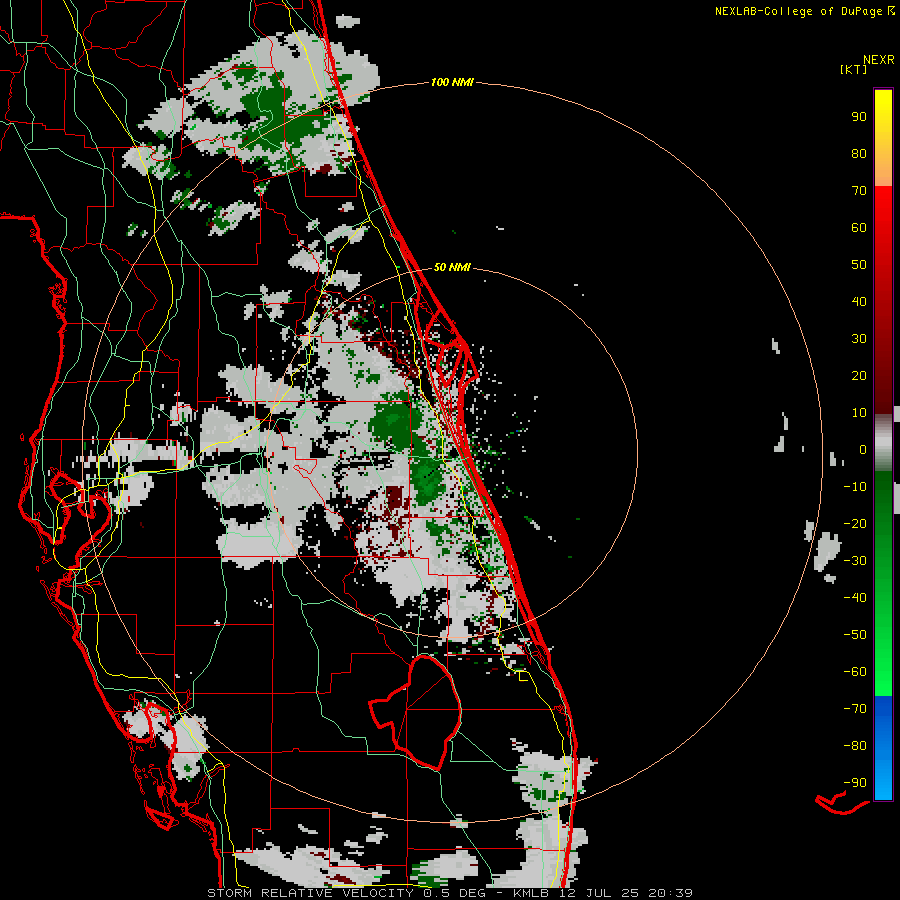Click the -70 value on velocity scale
This screenshot has height=900, width=900.
point(855,709)
